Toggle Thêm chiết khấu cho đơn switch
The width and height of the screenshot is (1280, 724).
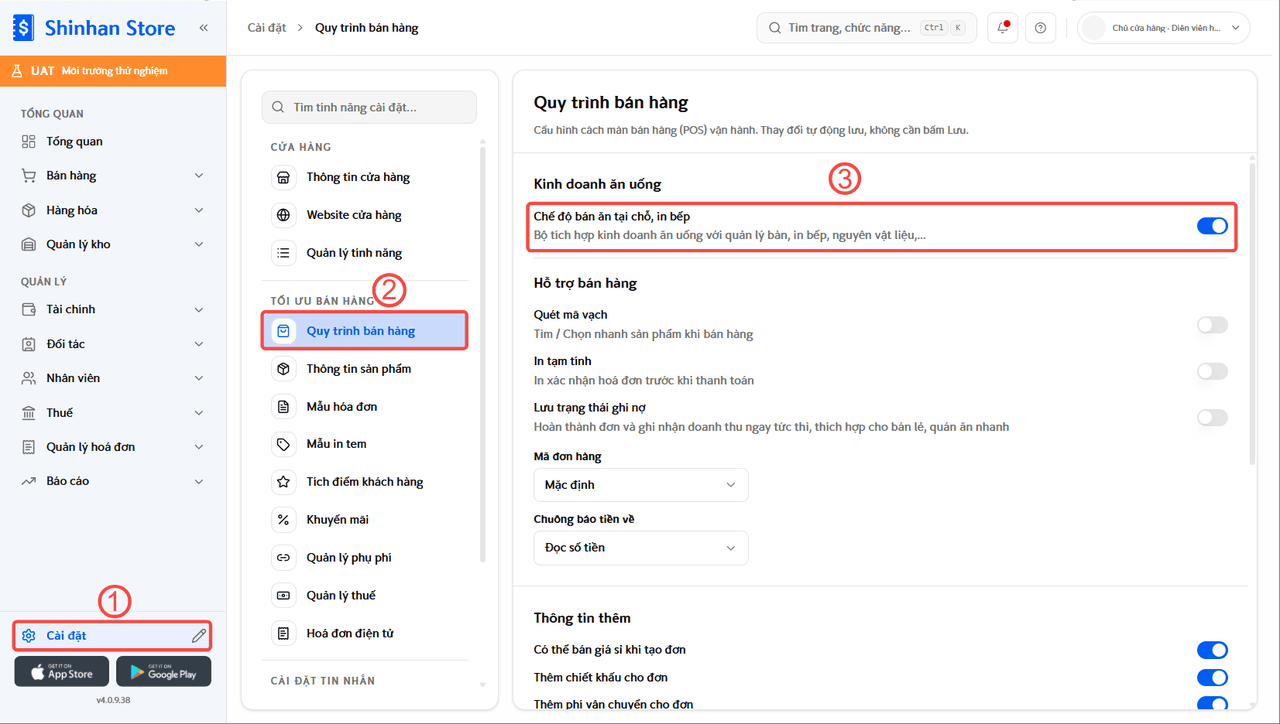(1212, 678)
